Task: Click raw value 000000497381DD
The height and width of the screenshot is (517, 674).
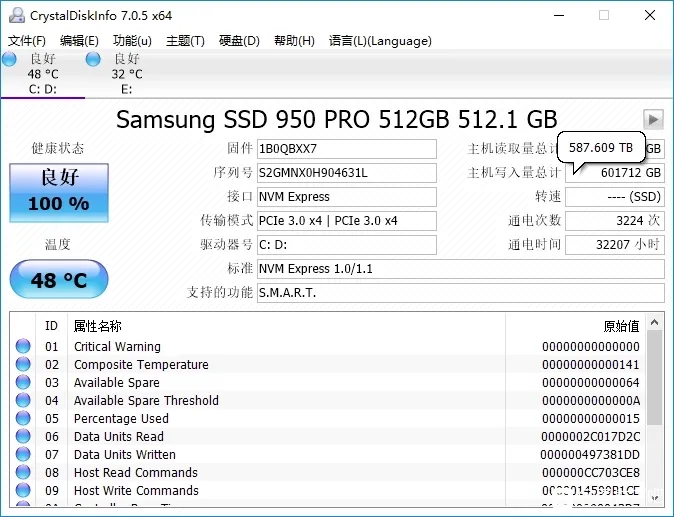Action: [x=590, y=455]
